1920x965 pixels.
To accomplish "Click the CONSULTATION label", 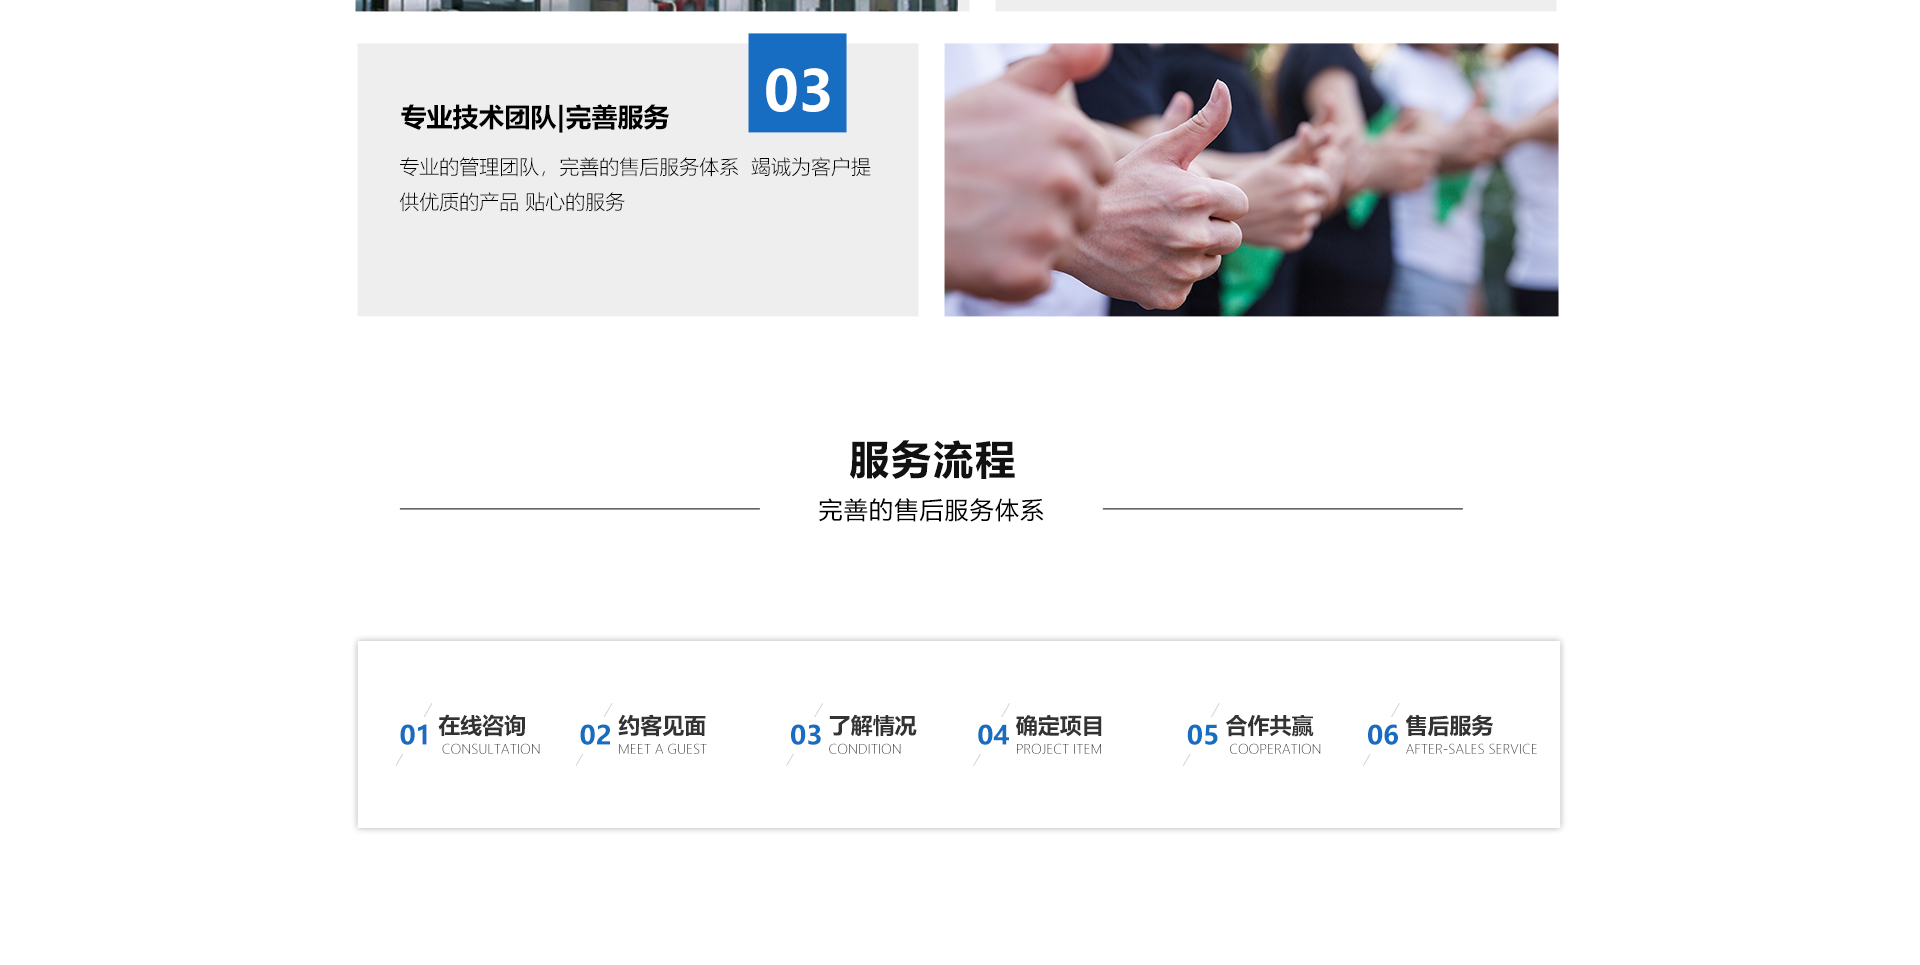I will [x=491, y=749].
